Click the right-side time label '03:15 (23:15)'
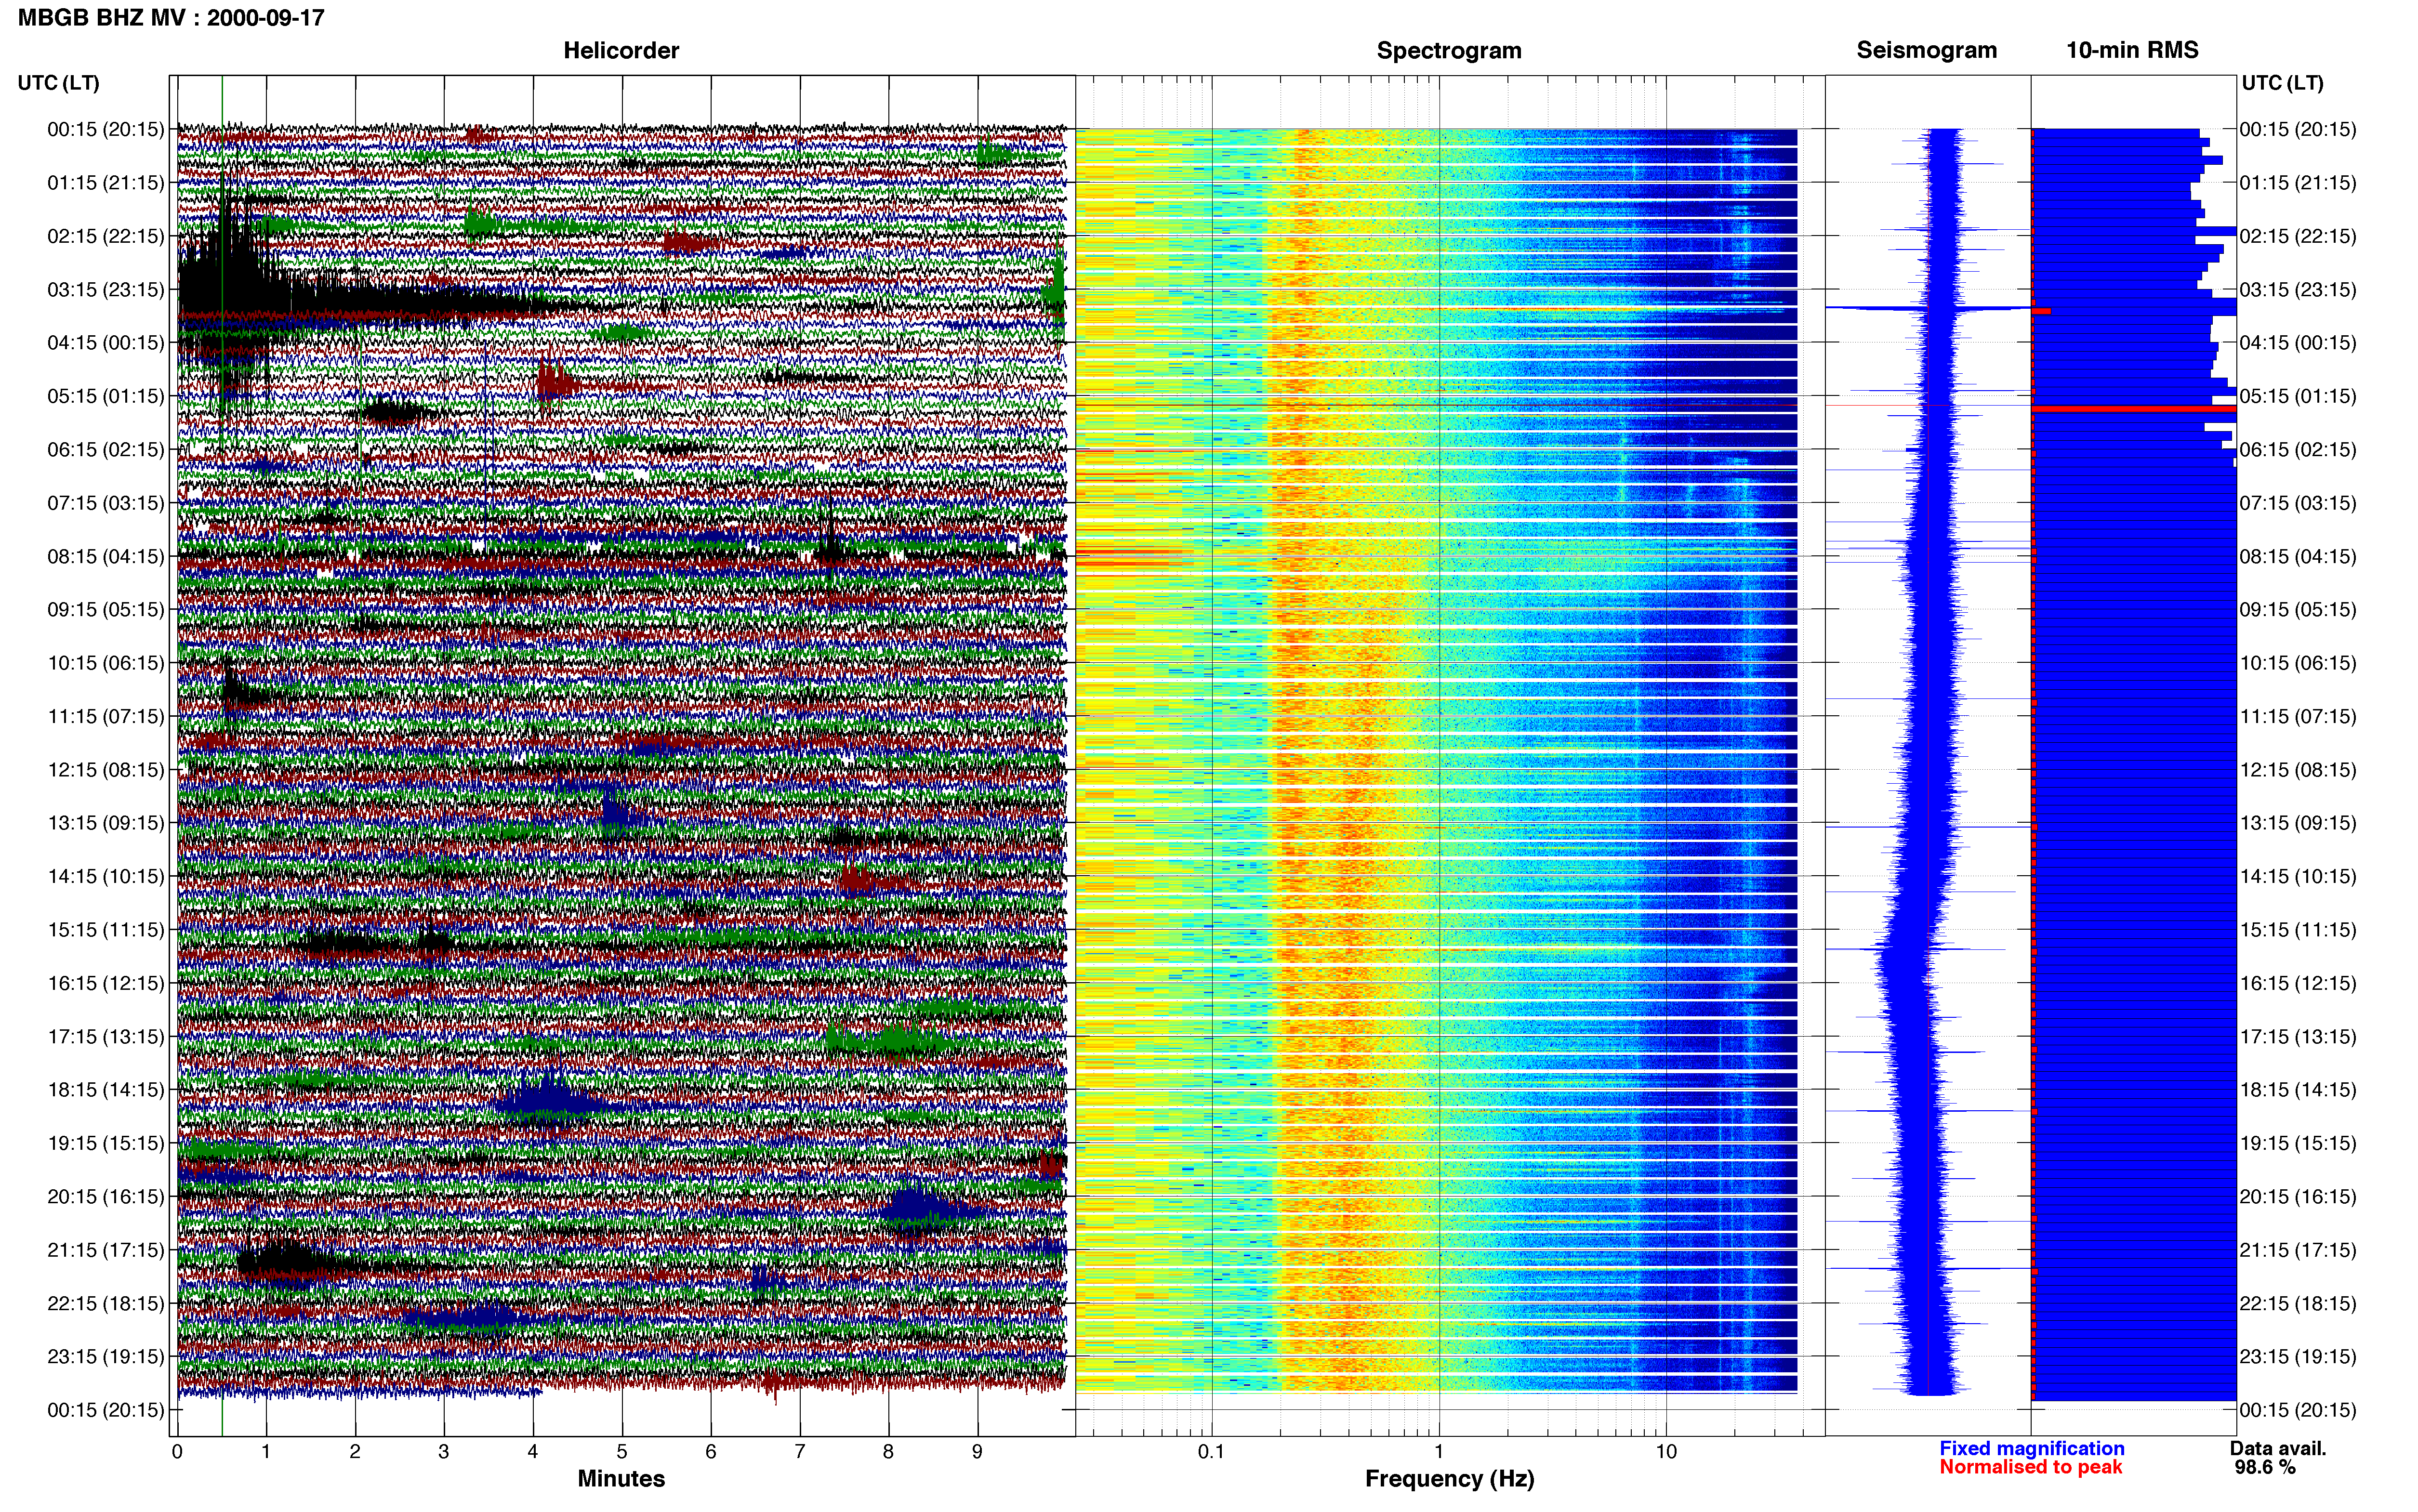This screenshot has height=1512, width=2418. click(2298, 290)
